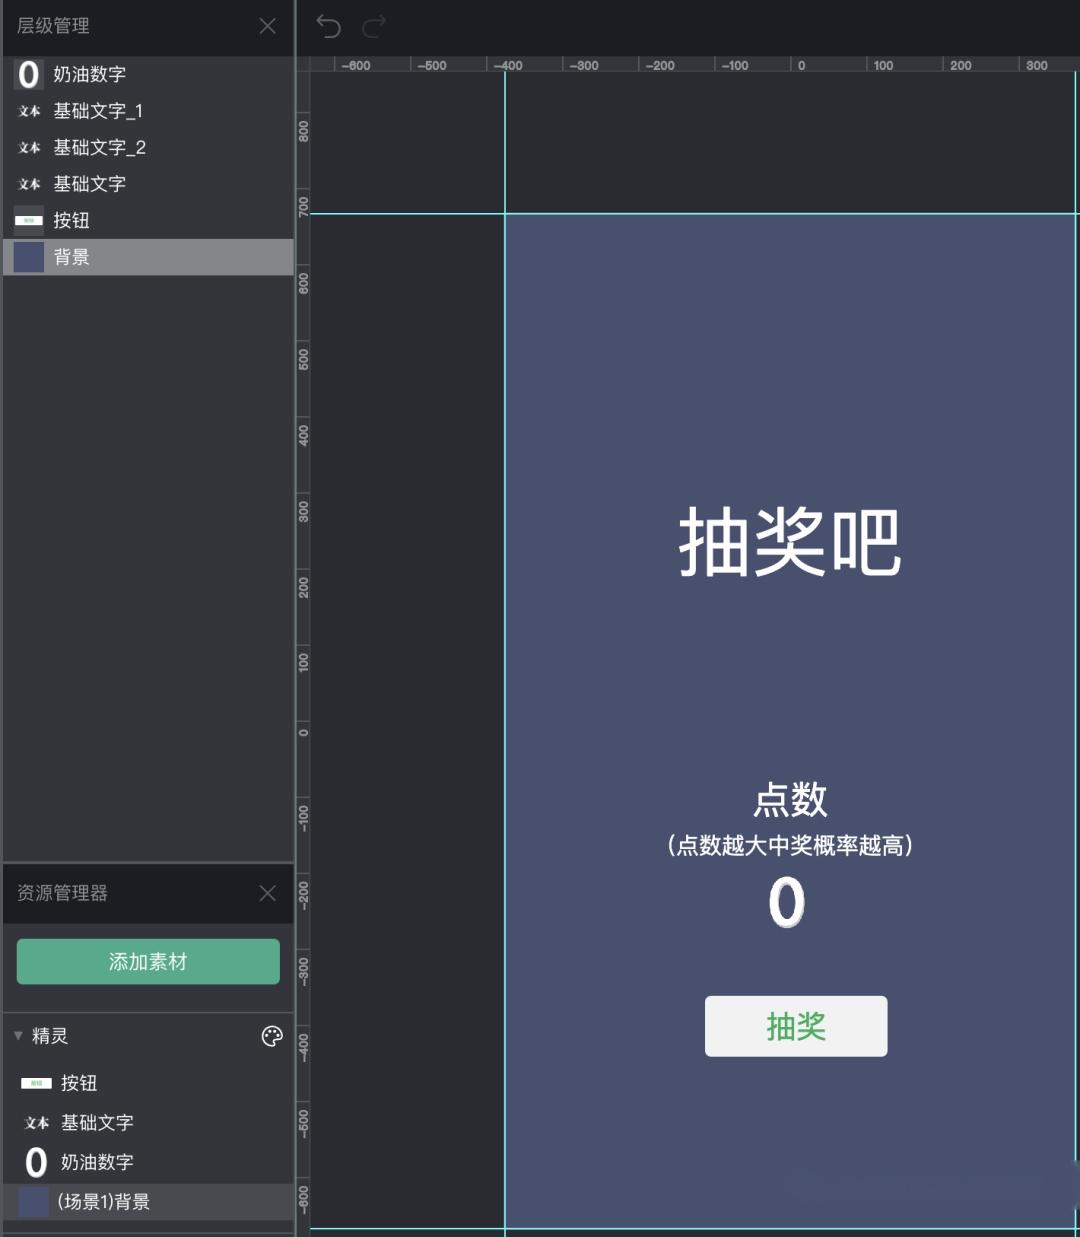This screenshot has height=1237, width=1080.
Task: Click the 背景 layer color thumbnail
Action: click(x=29, y=257)
